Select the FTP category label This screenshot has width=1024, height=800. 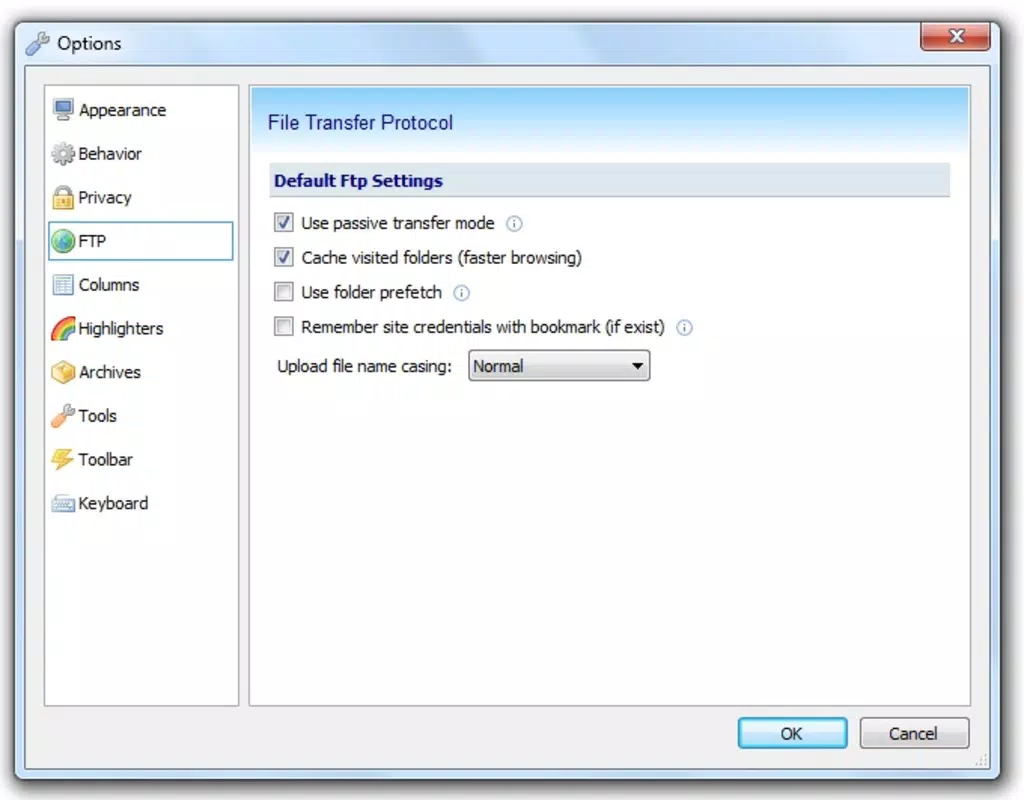[92, 241]
